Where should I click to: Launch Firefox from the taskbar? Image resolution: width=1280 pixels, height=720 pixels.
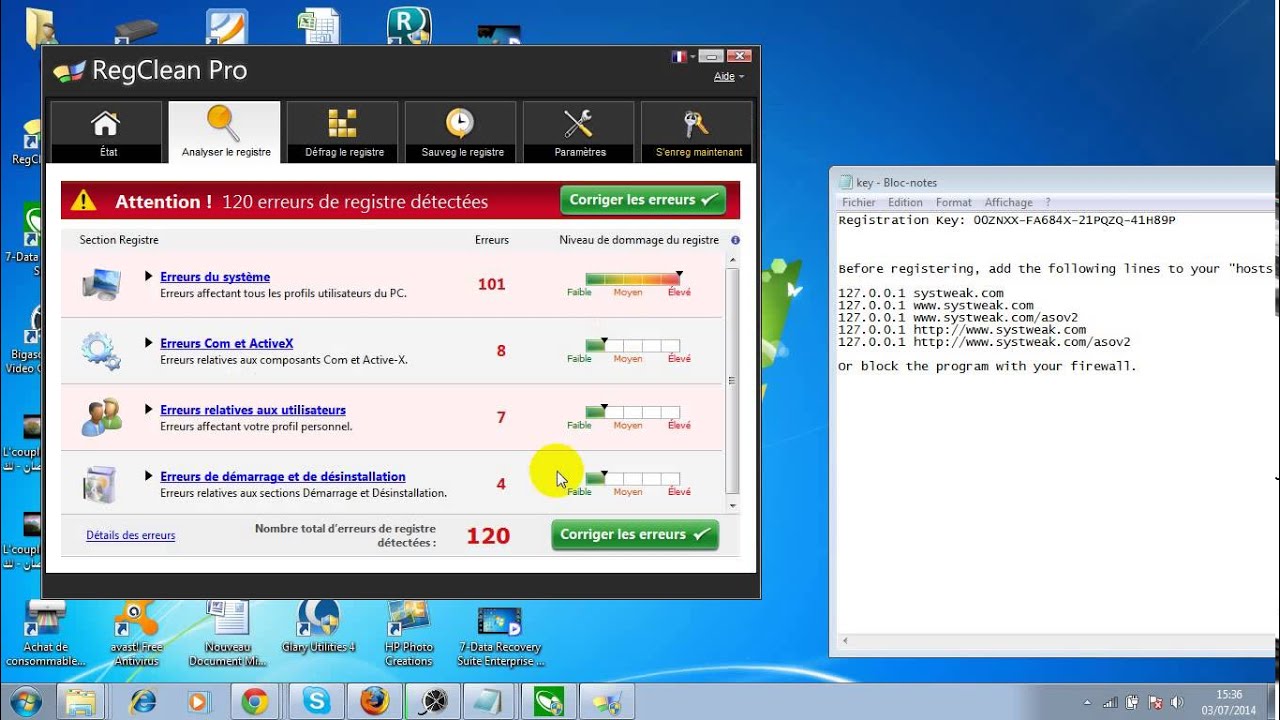tap(374, 702)
